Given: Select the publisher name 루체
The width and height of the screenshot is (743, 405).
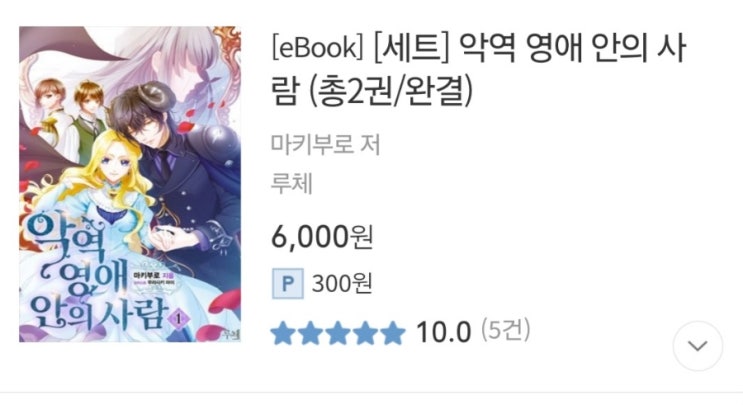Looking at the screenshot, I should click(x=291, y=184).
